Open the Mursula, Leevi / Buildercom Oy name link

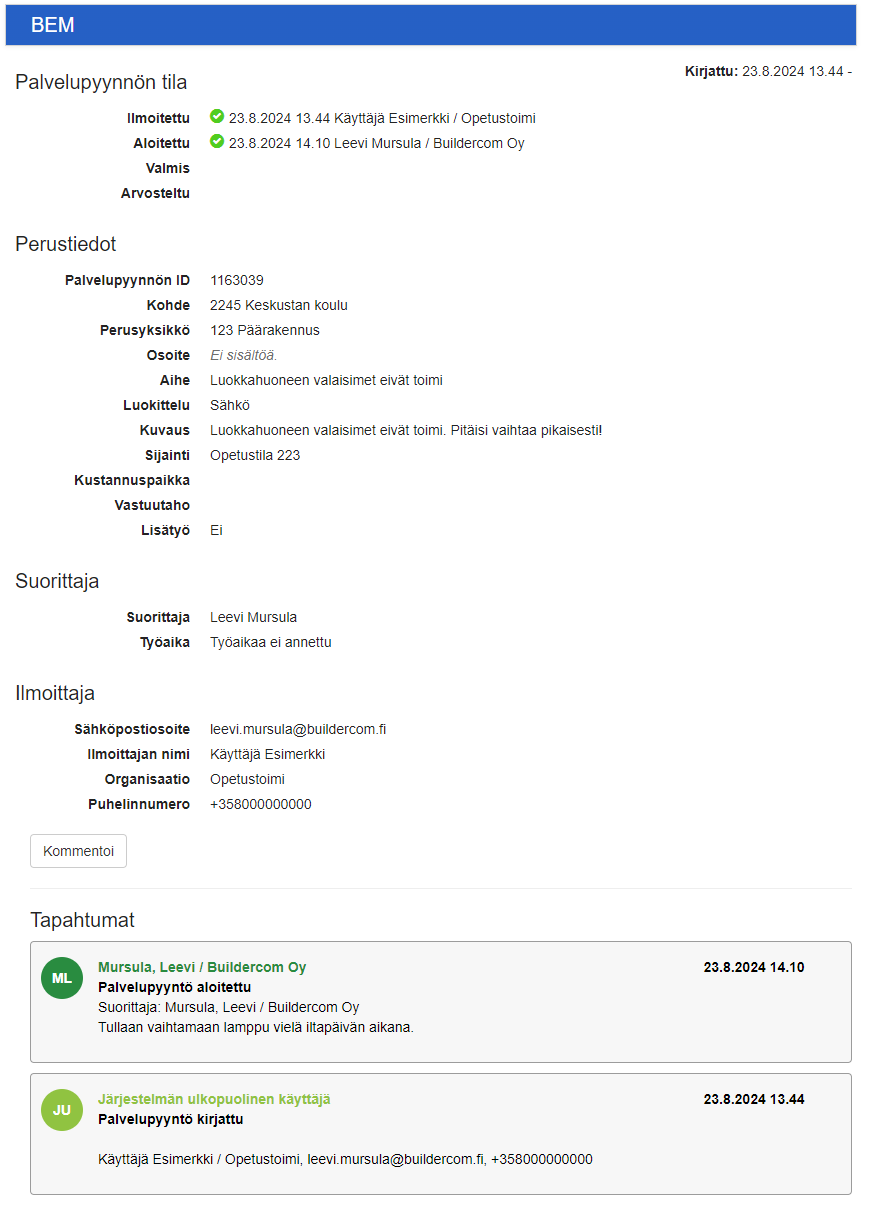pyautogui.click(x=202, y=967)
